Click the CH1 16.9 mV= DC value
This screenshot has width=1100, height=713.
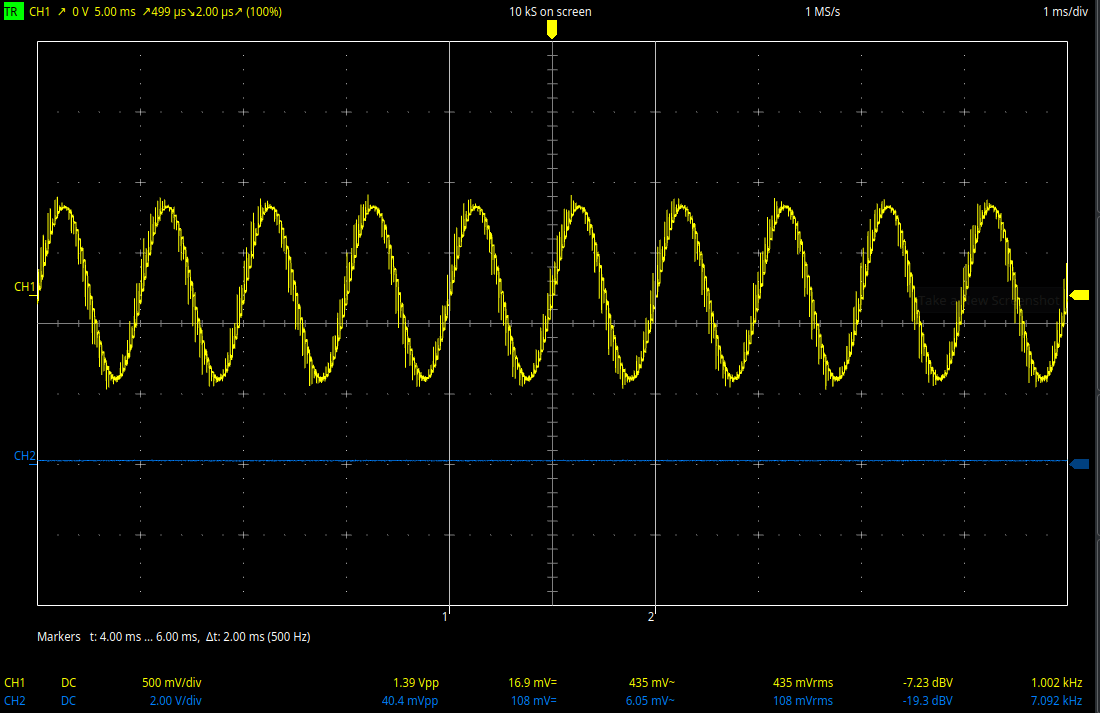(532, 683)
